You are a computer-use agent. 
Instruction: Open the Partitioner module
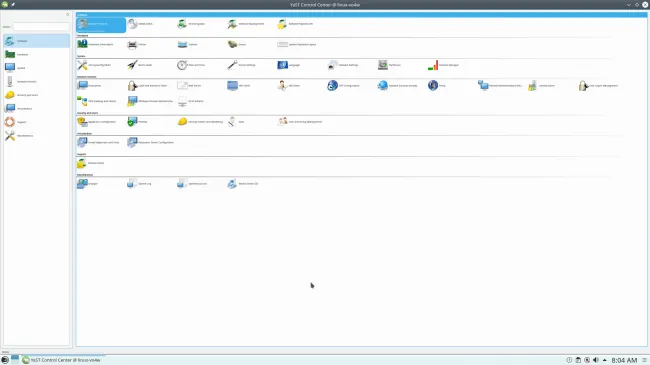(x=389, y=65)
